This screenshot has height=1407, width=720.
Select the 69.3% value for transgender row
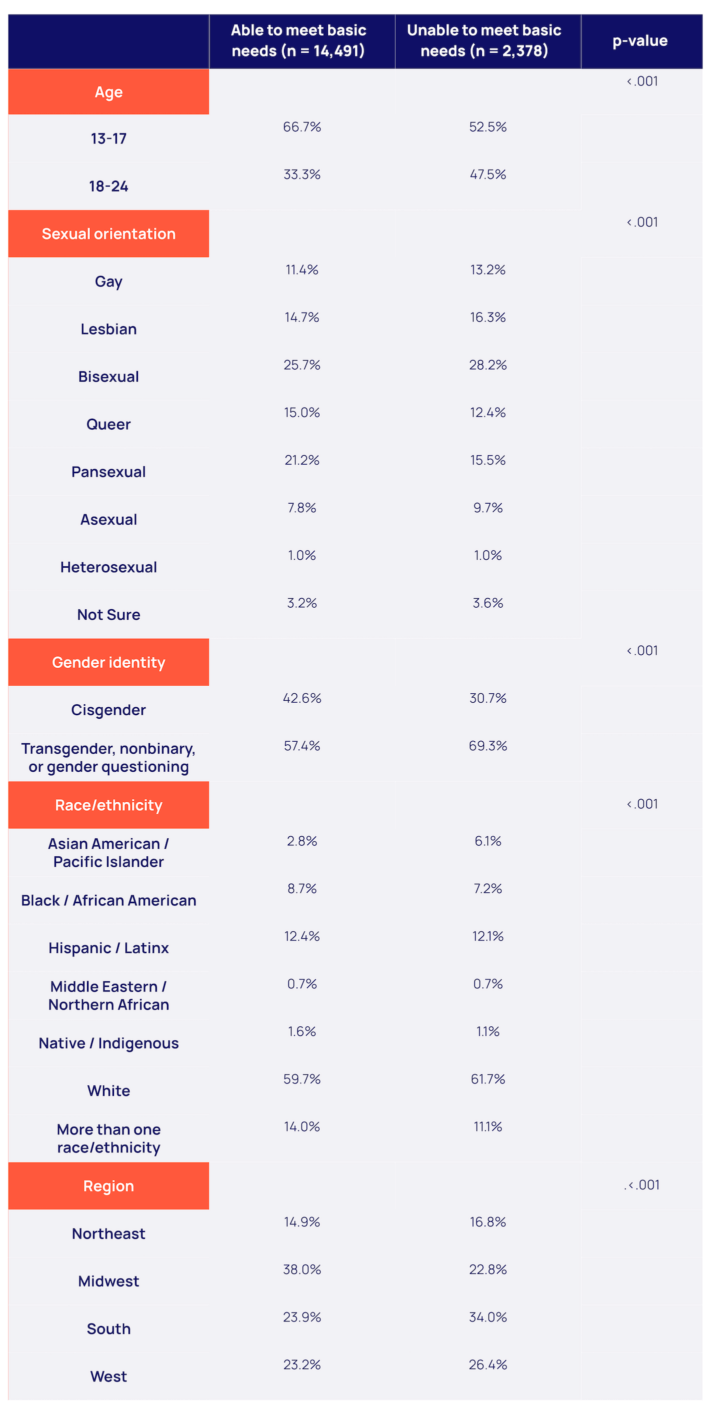(x=488, y=746)
